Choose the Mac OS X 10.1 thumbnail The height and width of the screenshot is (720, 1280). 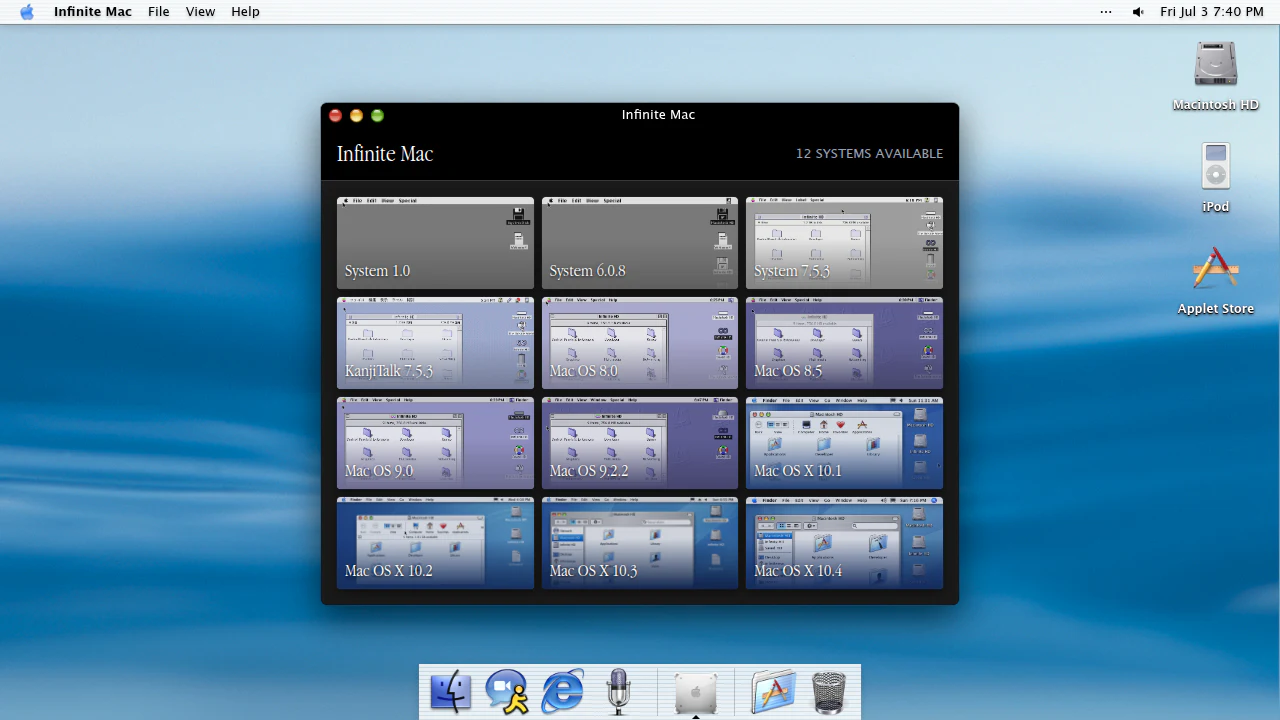point(844,443)
